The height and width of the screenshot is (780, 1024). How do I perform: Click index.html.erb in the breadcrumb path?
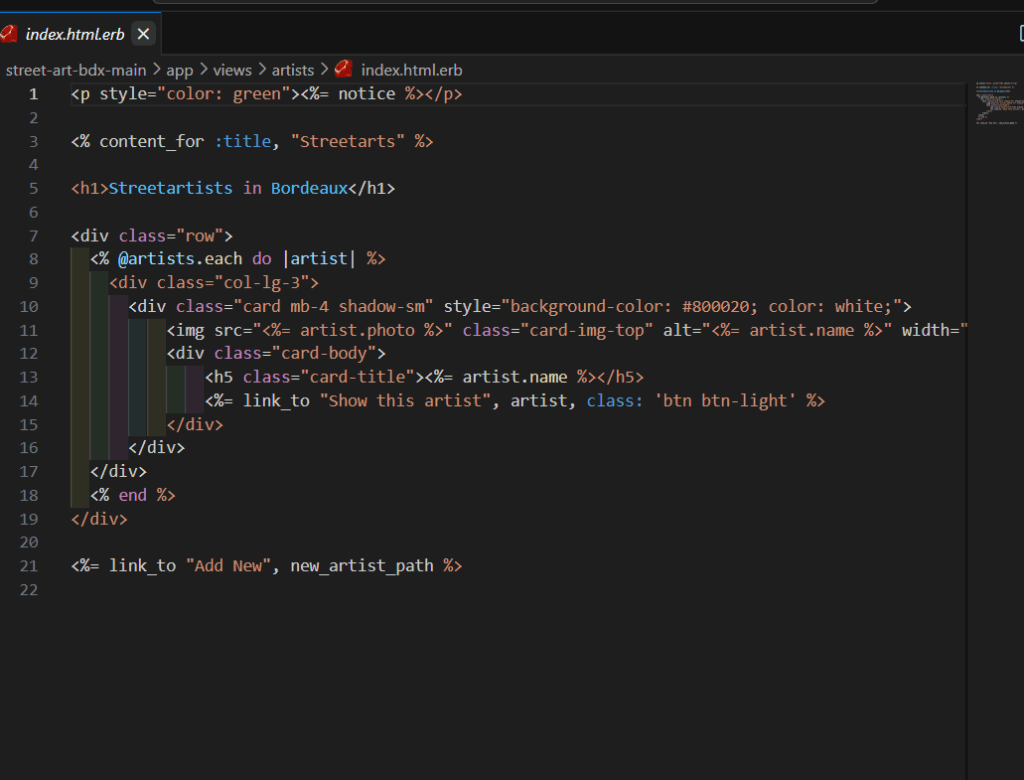coord(412,69)
